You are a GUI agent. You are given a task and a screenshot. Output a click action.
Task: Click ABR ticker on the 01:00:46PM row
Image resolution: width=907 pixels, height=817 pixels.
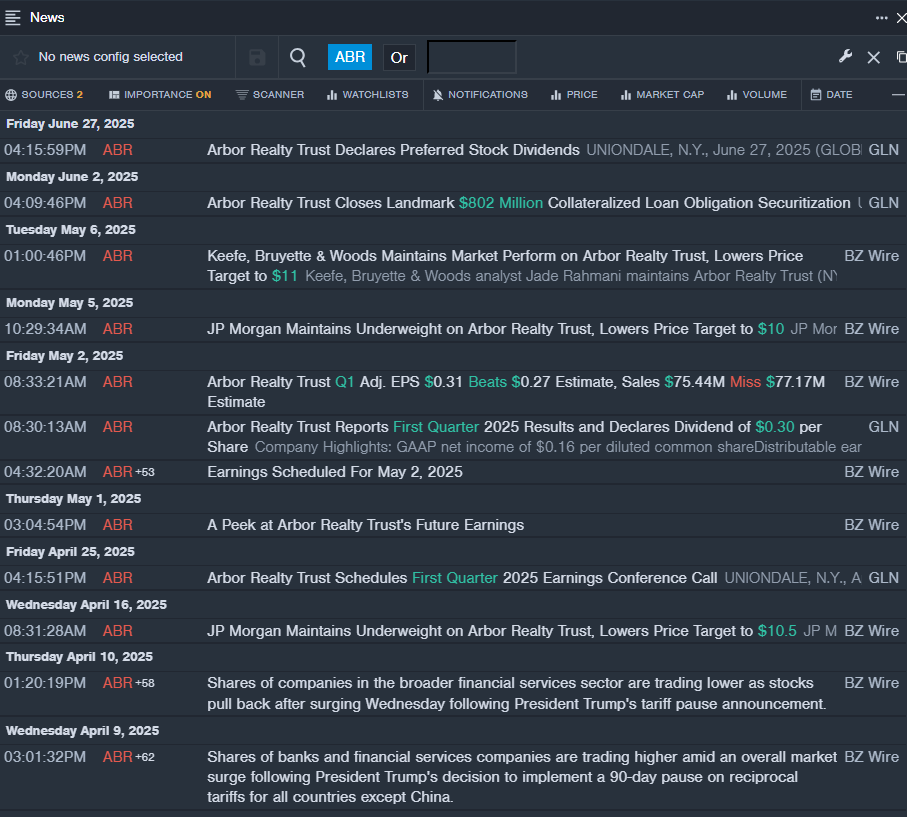click(x=117, y=256)
